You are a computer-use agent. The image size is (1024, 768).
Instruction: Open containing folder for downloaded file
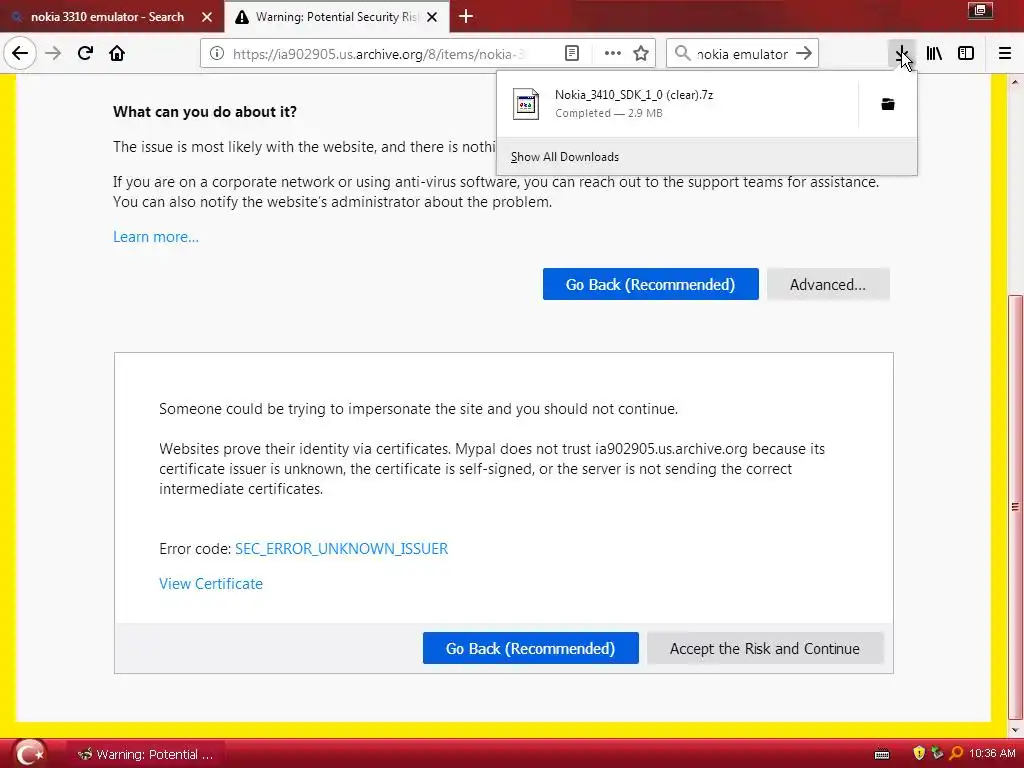click(888, 104)
